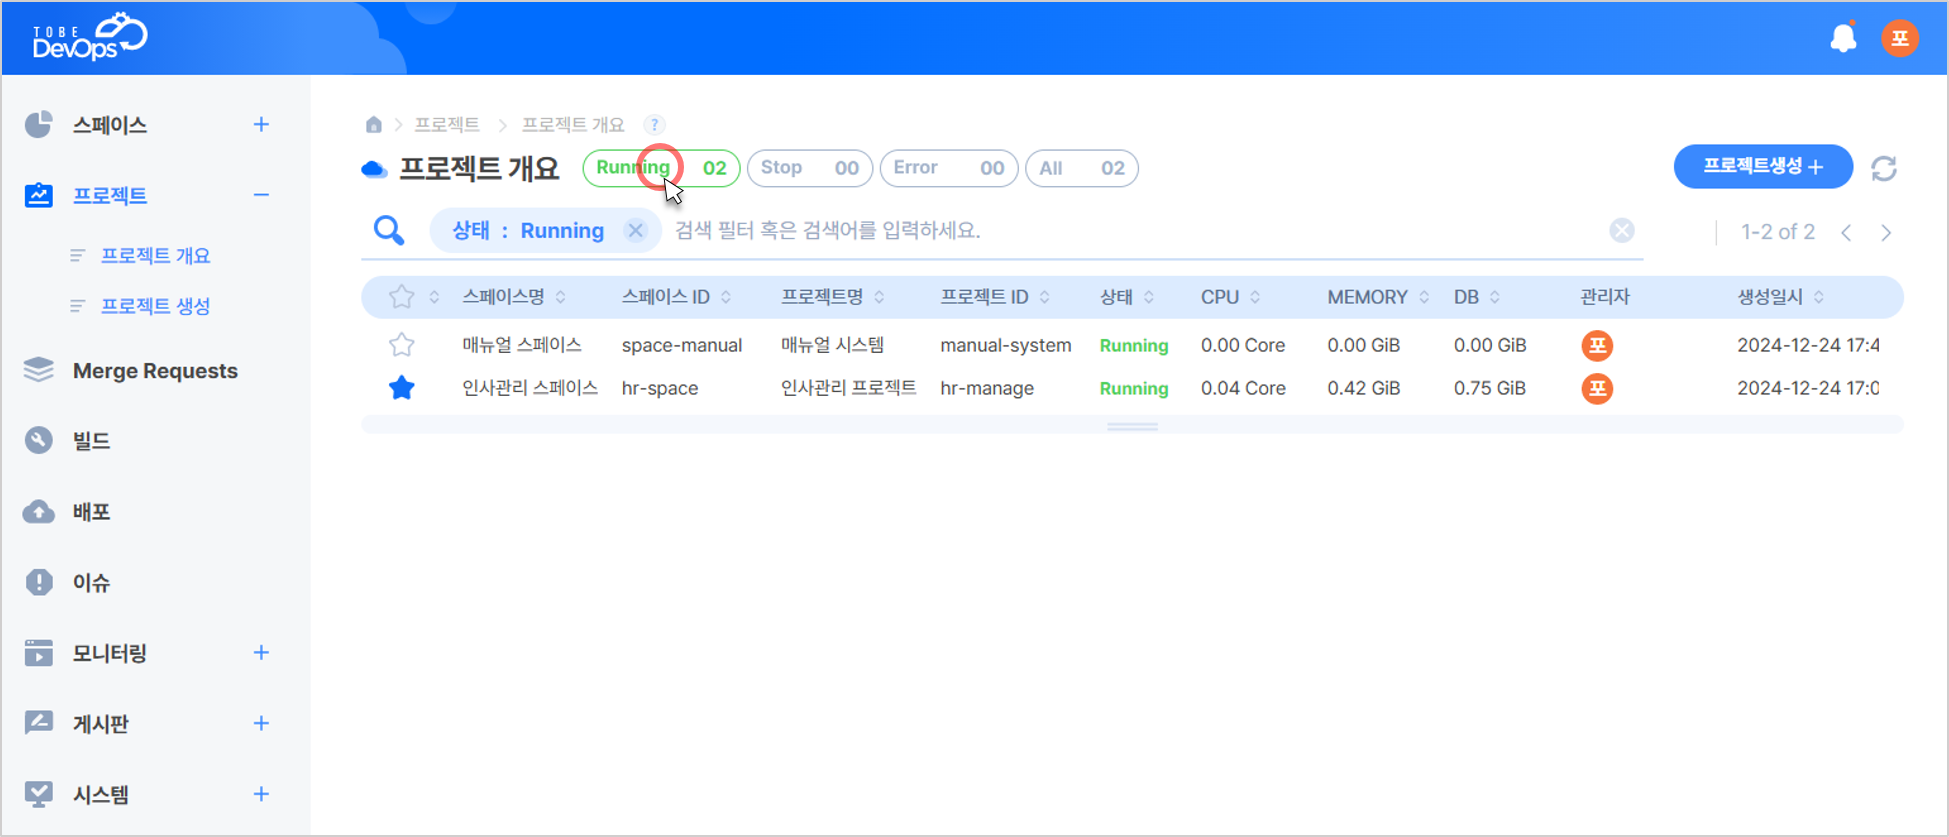Click the 빌드 wrench icon
1949x837 pixels.
click(39, 440)
